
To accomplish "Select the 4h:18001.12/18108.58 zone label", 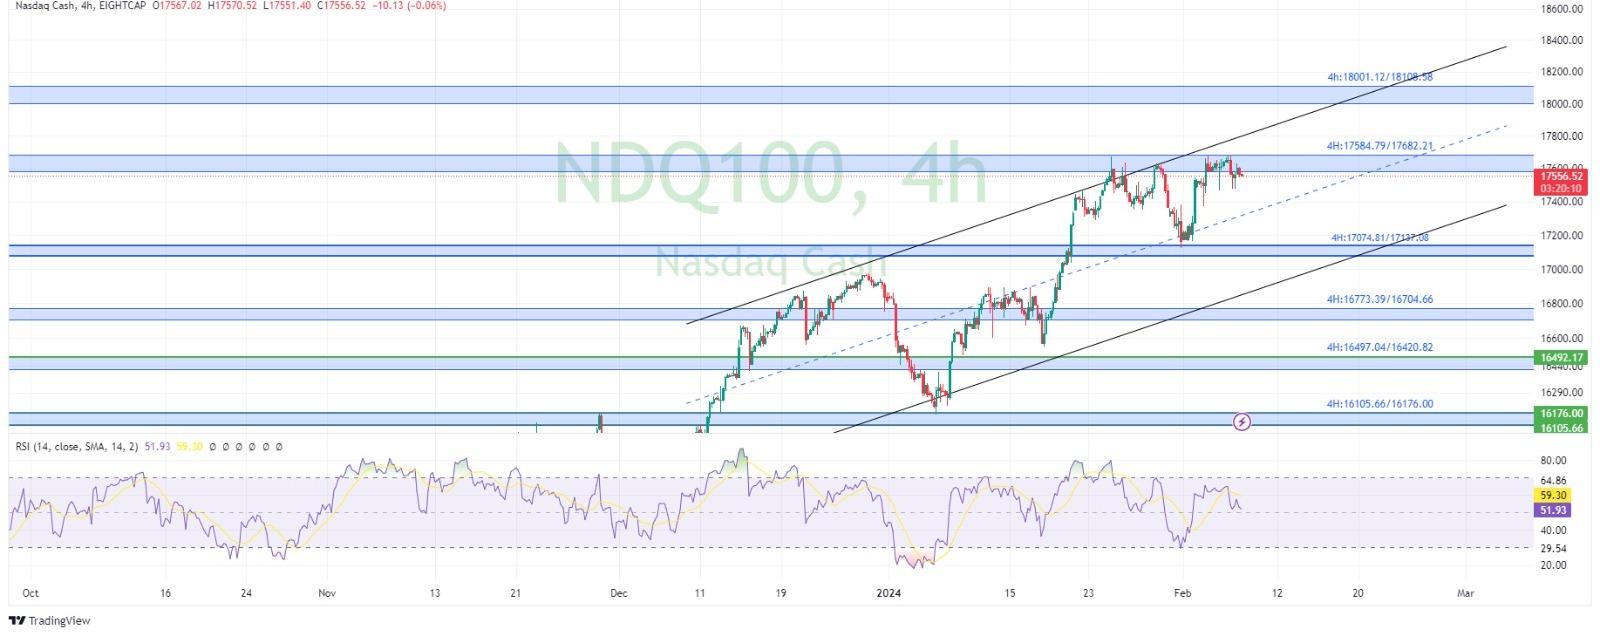I will pos(1379,77).
